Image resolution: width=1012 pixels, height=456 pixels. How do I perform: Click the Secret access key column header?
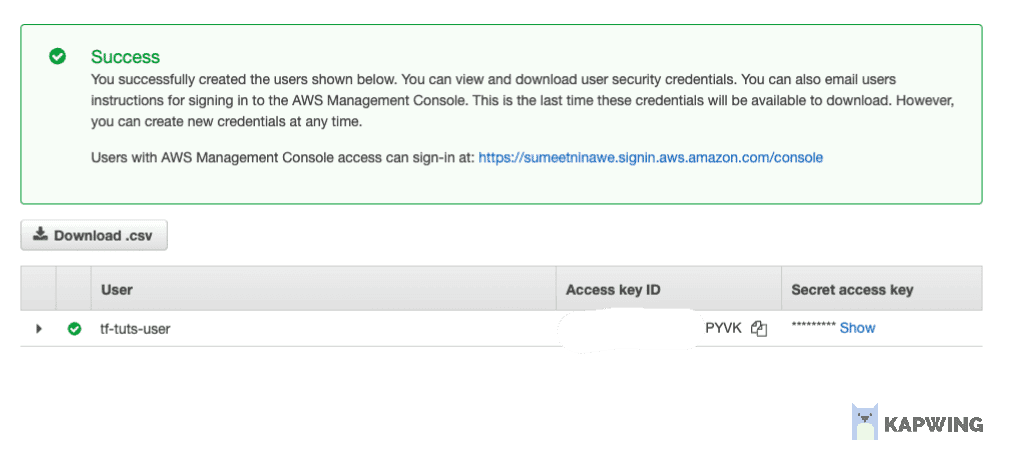pos(852,290)
